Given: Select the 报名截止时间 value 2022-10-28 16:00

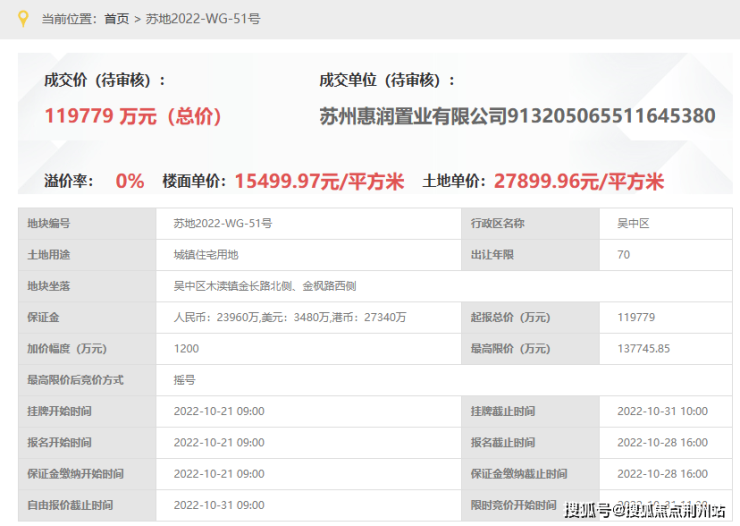Looking at the screenshot, I should [662, 442].
